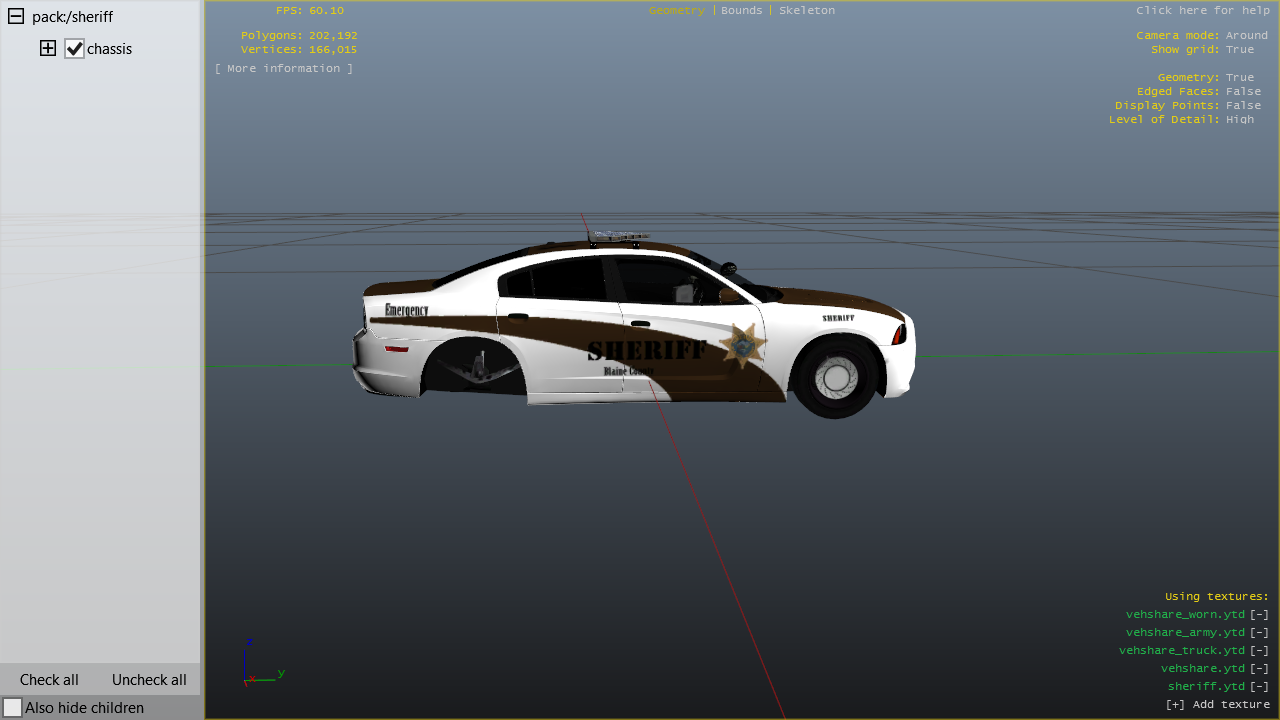This screenshot has height=720, width=1280.
Task: Expand the chassis tree node
Action: [48, 48]
